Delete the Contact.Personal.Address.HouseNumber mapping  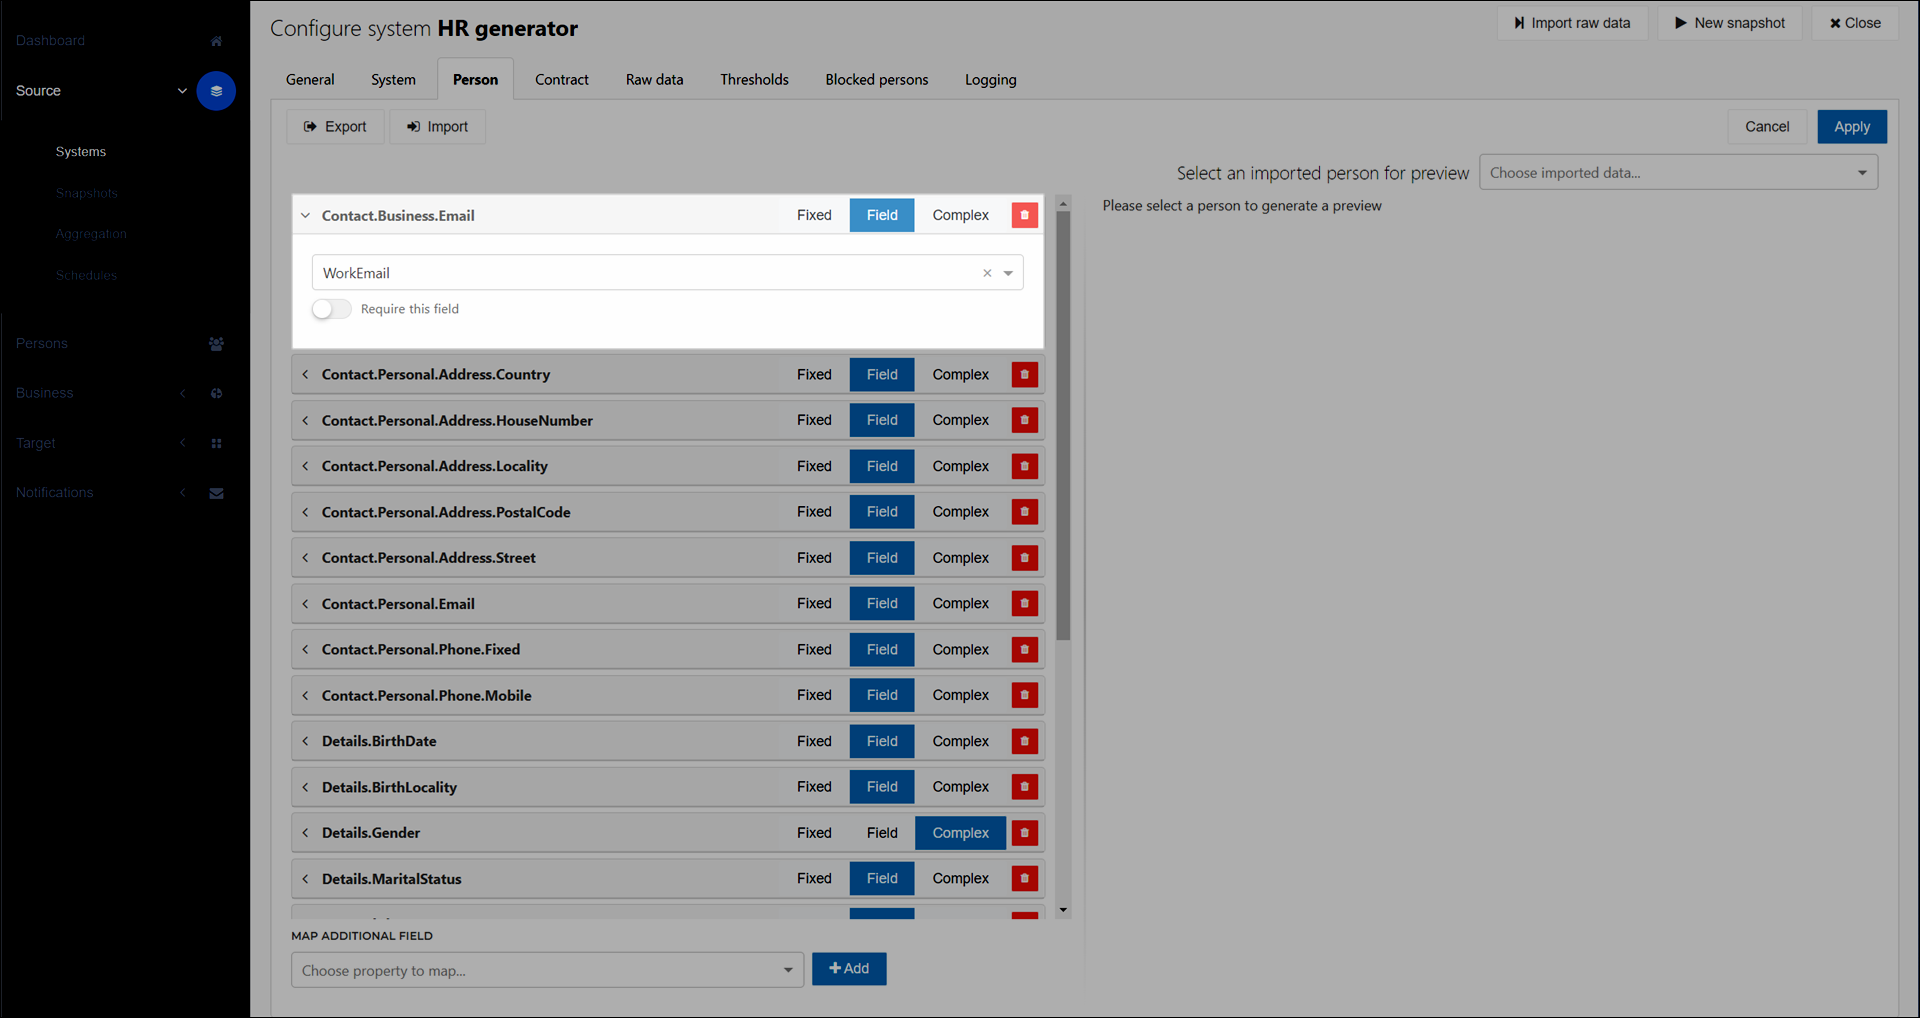pyautogui.click(x=1024, y=420)
